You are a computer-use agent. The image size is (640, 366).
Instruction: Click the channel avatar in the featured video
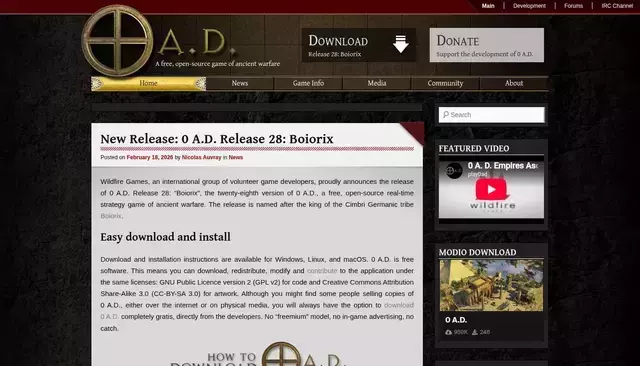(453, 171)
